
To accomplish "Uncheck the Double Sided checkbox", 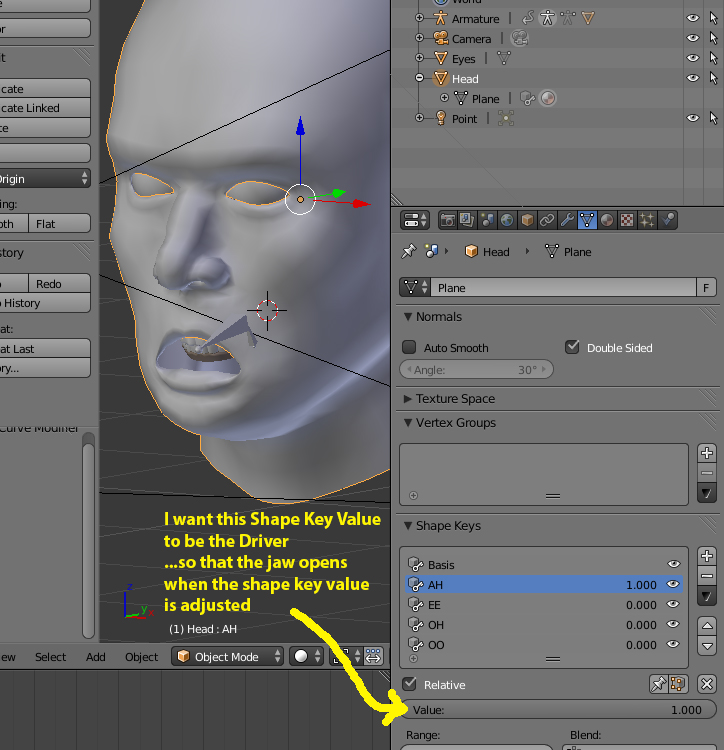I will coord(572,347).
